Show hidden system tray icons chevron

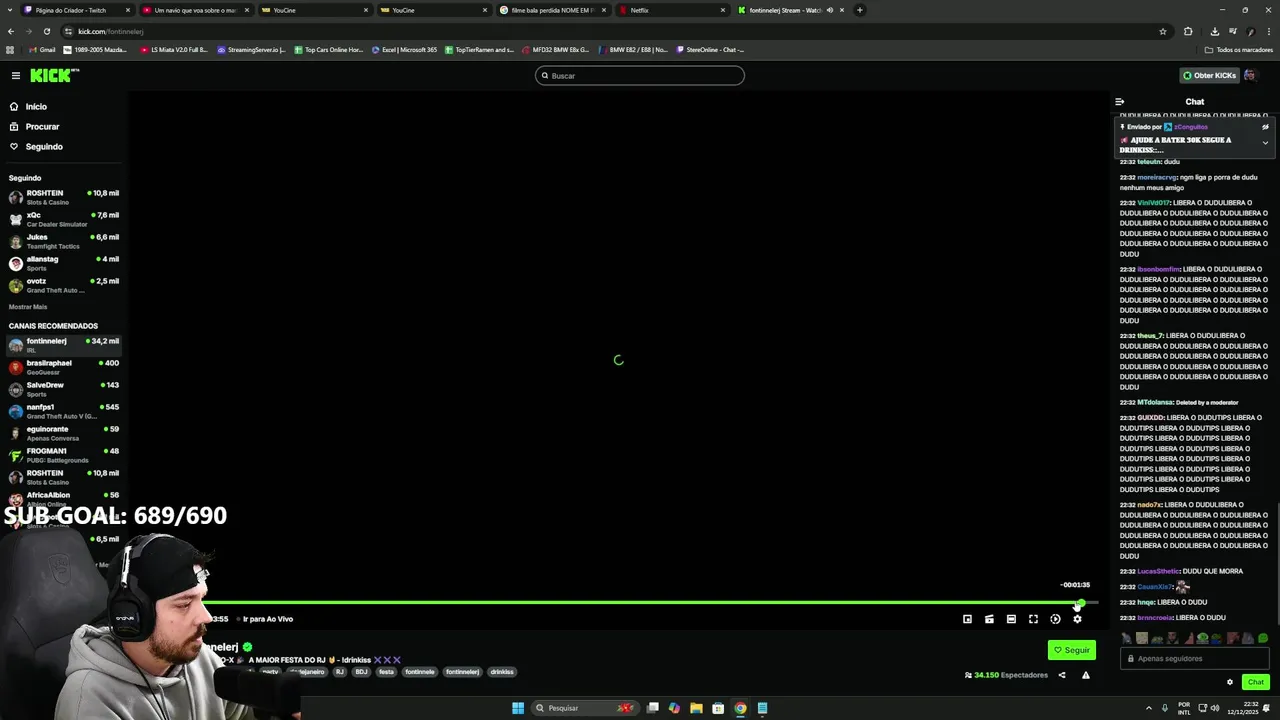tap(1148, 708)
